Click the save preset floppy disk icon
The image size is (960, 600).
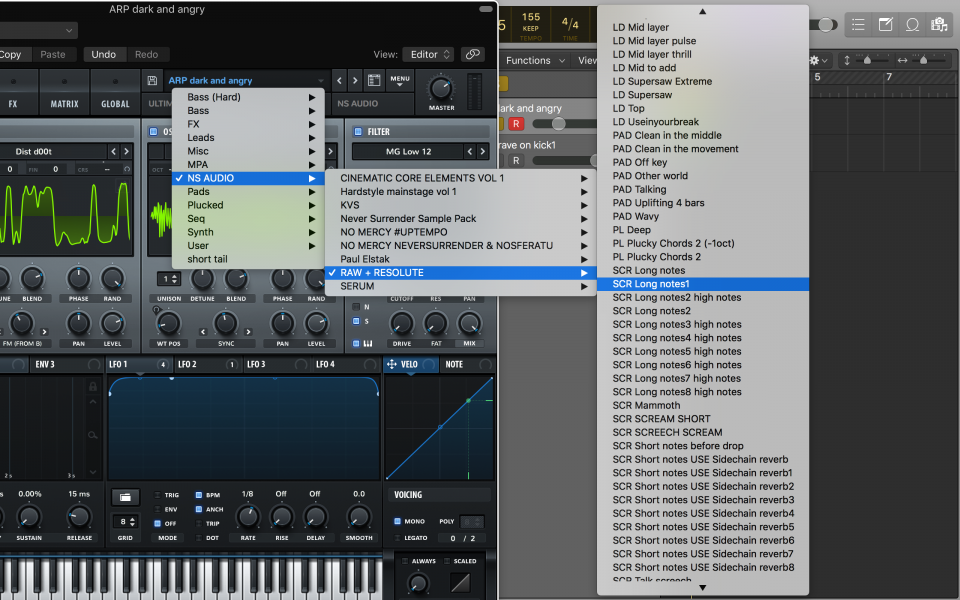[x=152, y=80]
